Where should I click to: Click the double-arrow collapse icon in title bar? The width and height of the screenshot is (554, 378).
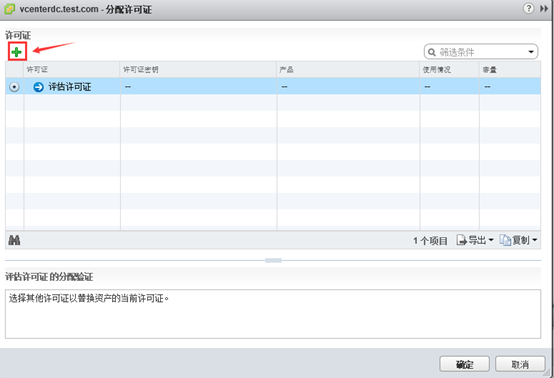(x=544, y=9)
